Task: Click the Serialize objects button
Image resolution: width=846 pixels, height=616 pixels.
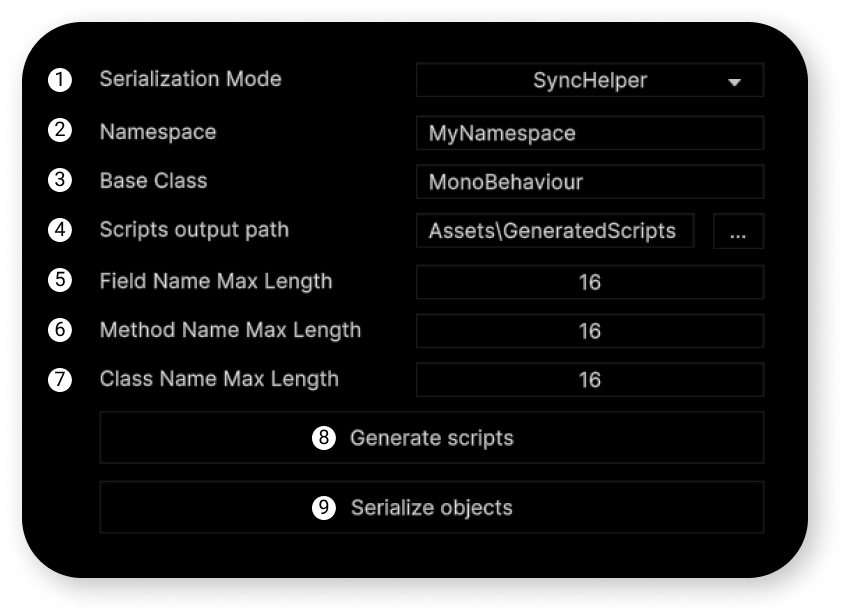Action: (x=432, y=508)
